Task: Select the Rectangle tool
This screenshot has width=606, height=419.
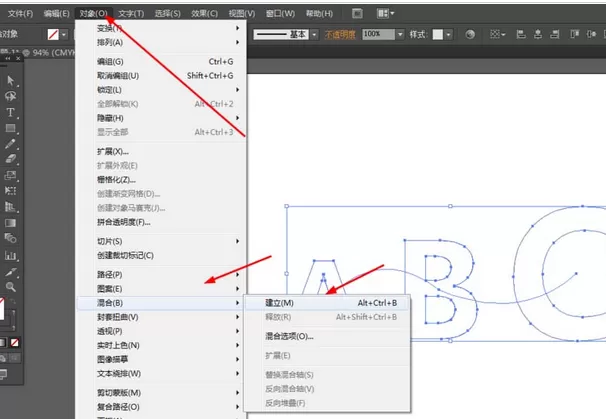Action: (x=10, y=128)
